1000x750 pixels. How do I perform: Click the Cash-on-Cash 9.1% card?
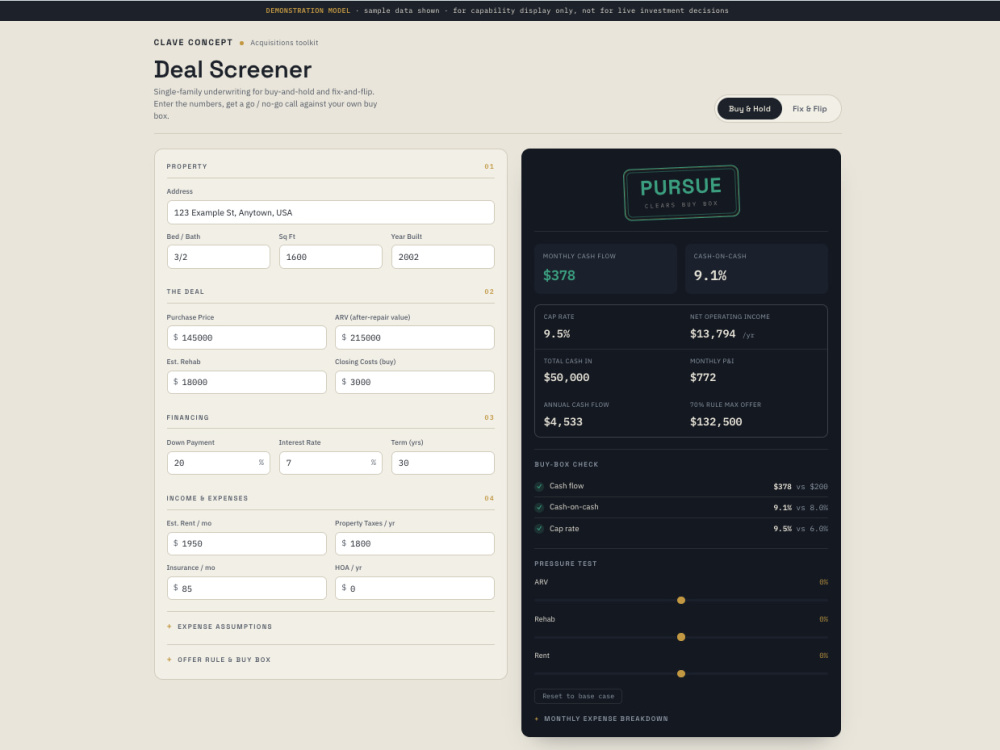(x=756, y=268)
